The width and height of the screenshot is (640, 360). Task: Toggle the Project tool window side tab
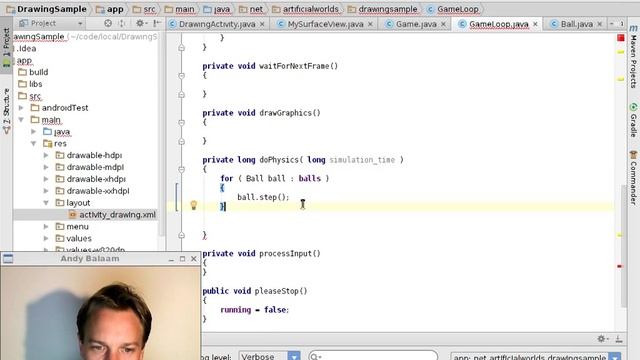[x=6, y=47]
